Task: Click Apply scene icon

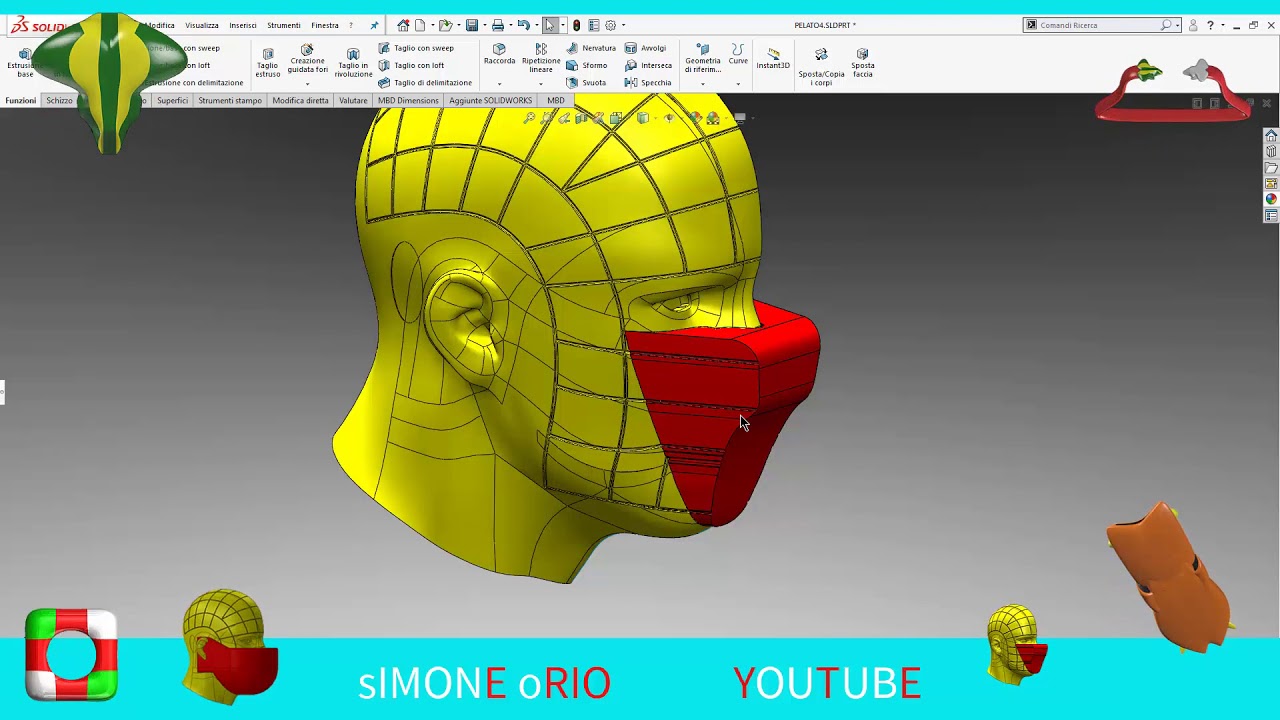Action: 712,118
